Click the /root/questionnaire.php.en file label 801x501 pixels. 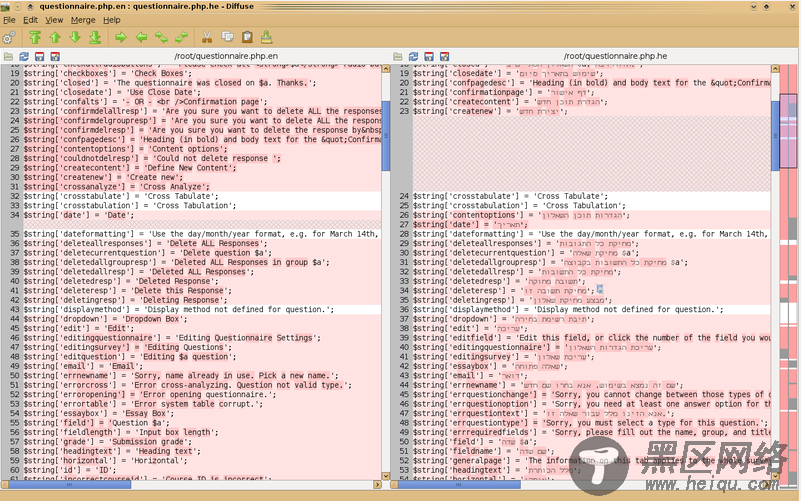(x=226, y=56)
